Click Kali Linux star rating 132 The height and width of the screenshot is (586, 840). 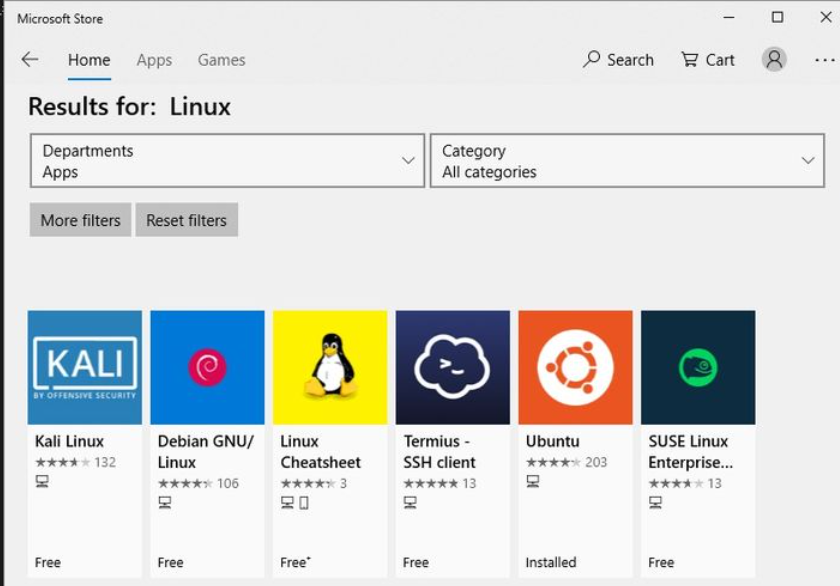click(x=76, y=462)
